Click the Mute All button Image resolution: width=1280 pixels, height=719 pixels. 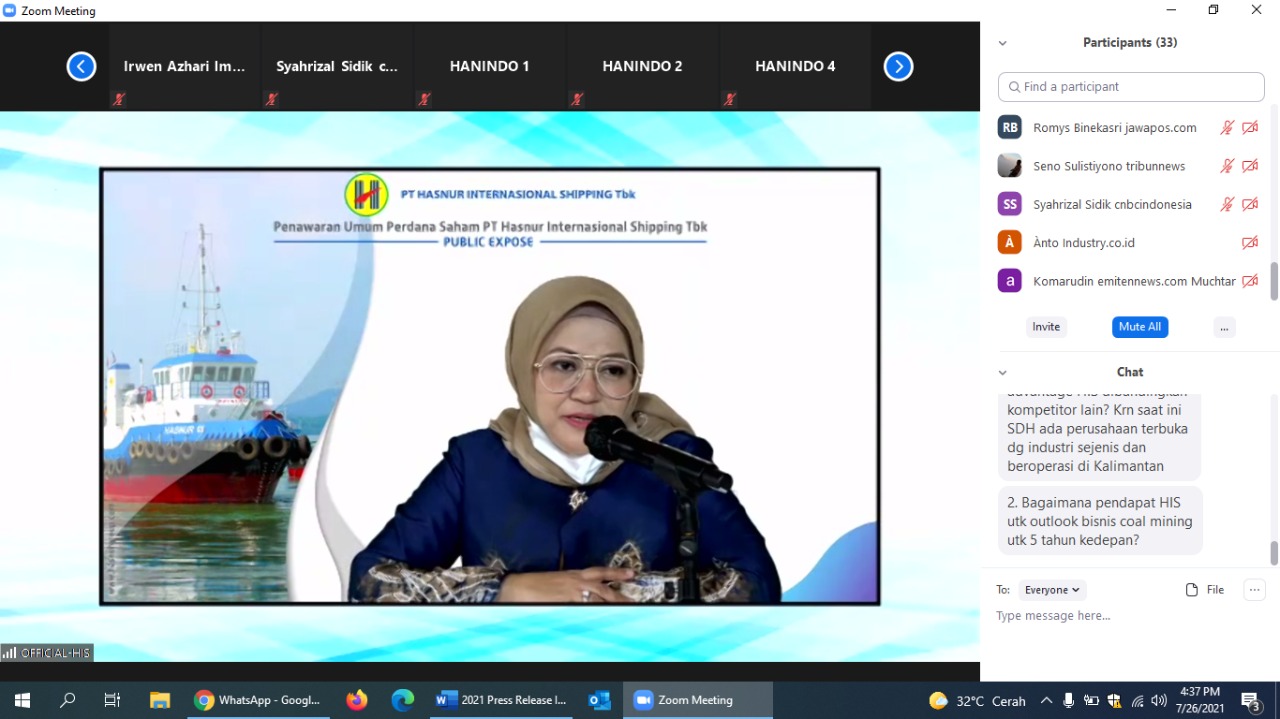(1139, 326)
